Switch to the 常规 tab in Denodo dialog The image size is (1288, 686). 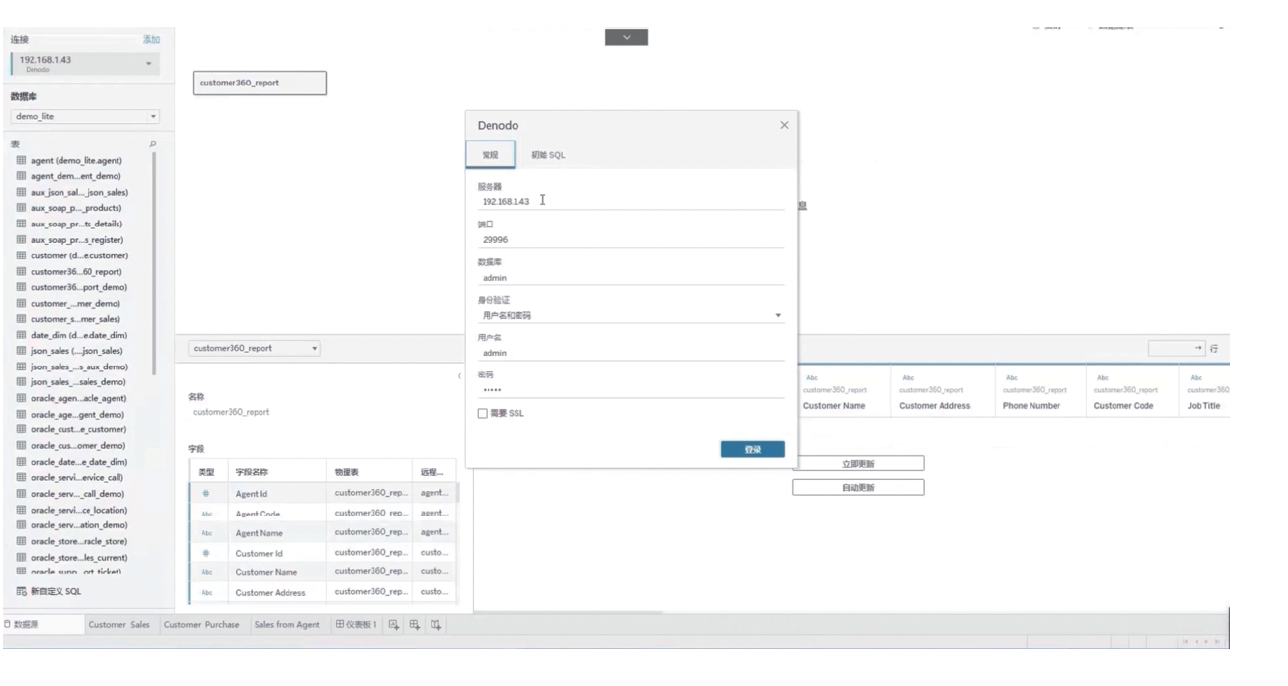pos(490,155)
